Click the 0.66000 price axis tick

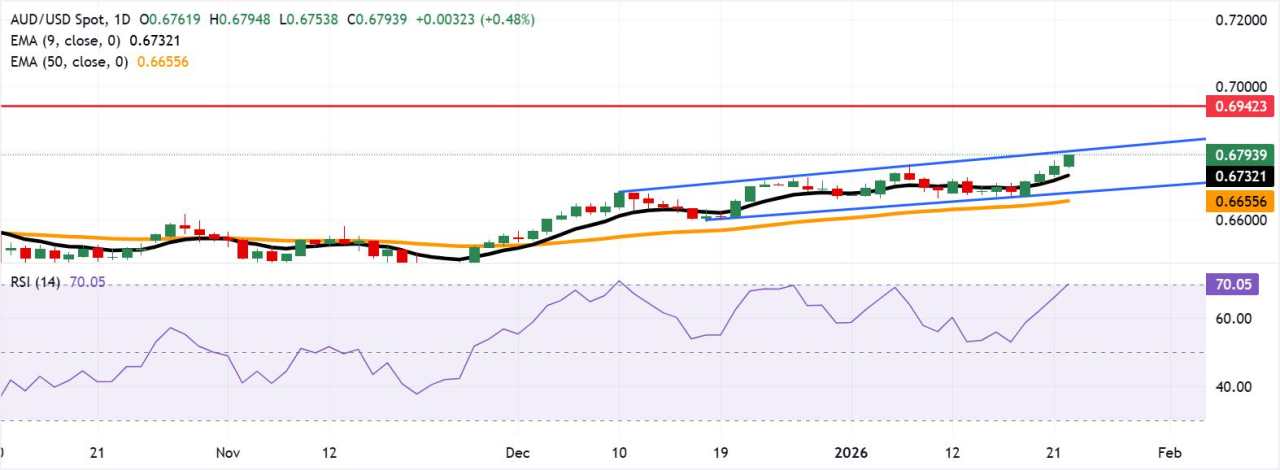[1242, 220]
